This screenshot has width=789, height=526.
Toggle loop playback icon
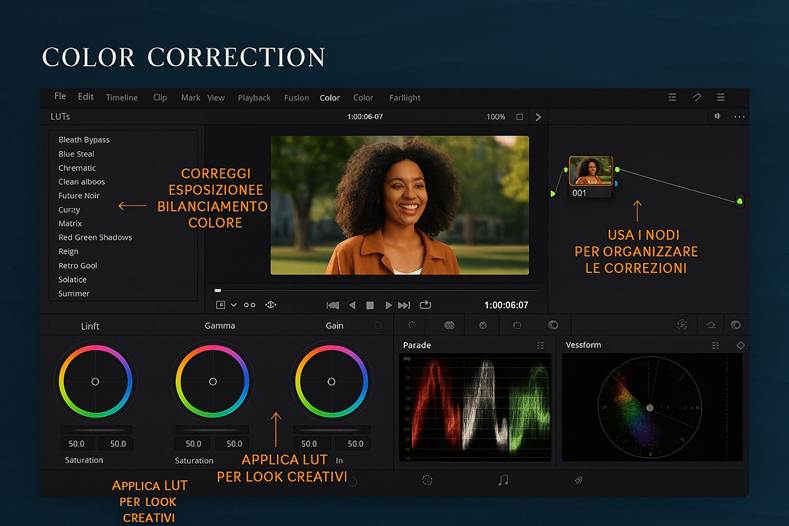coord(425,305)
